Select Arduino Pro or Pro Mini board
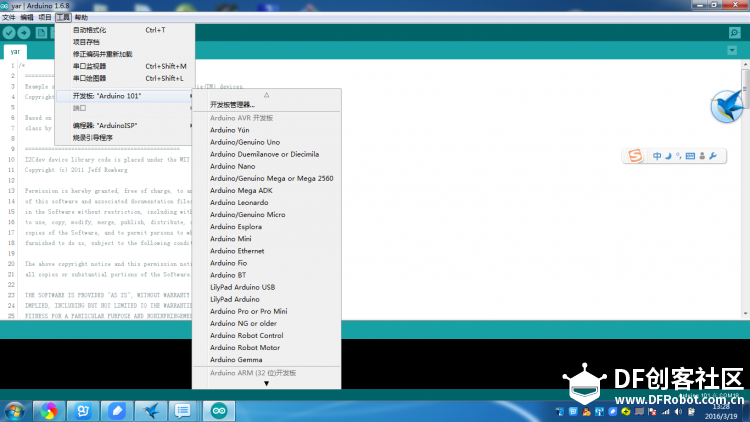The width and height of the screenshot is (750, 422). click(266, 311)
